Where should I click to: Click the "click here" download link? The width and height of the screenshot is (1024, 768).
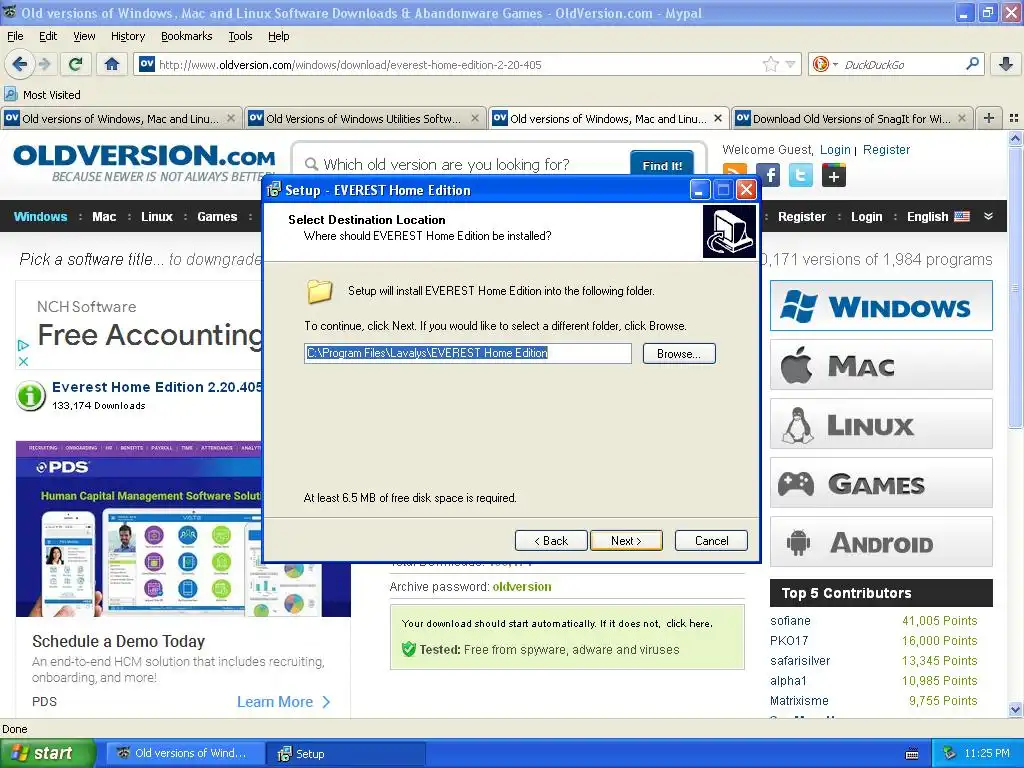point(688,624)
